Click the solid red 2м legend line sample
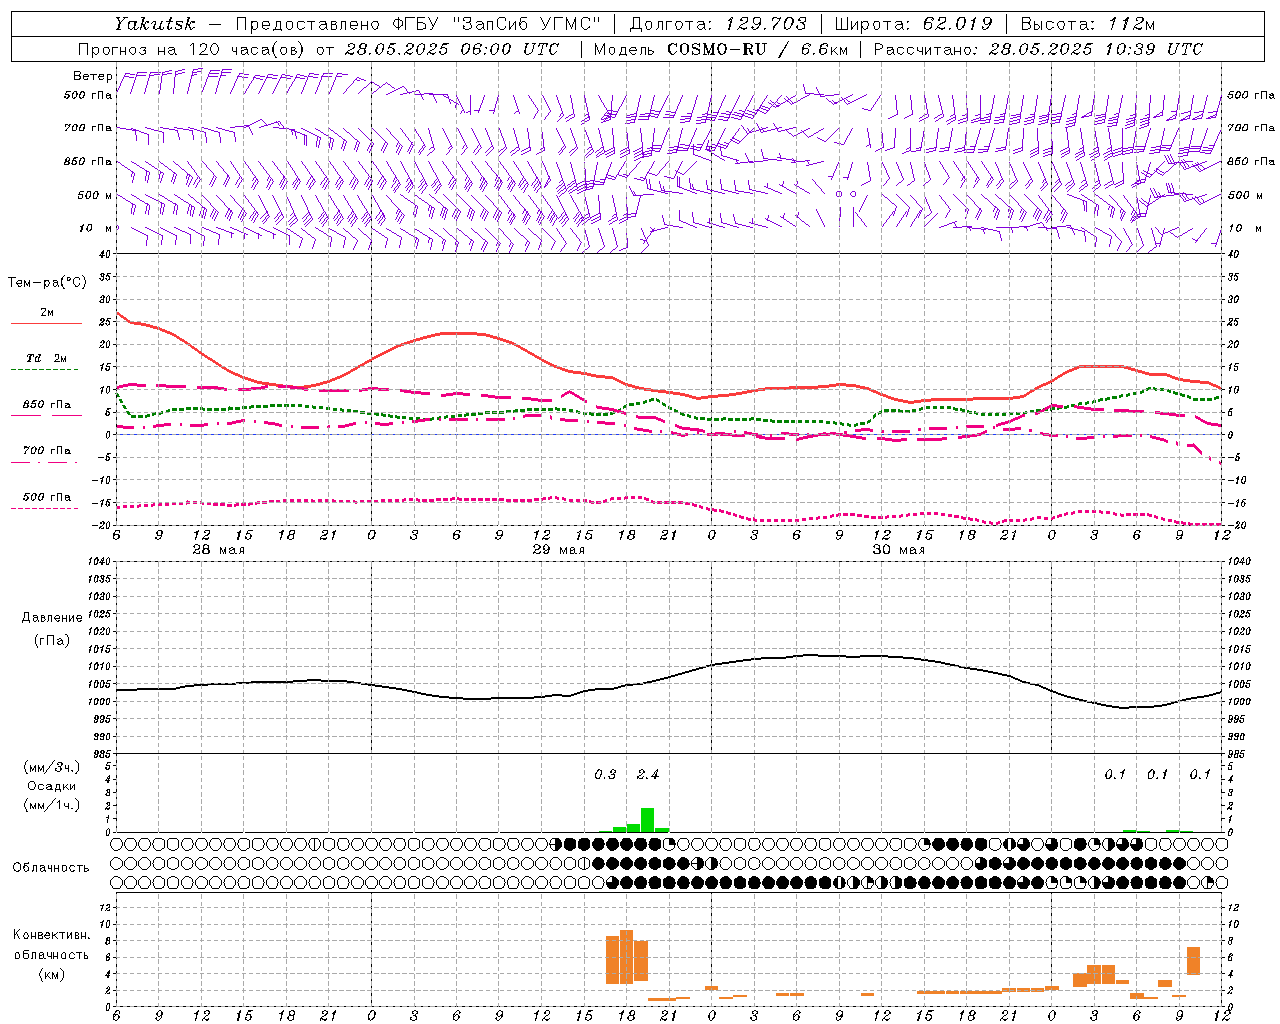Screen dimensions: 1280x1024 coord(46,323)
